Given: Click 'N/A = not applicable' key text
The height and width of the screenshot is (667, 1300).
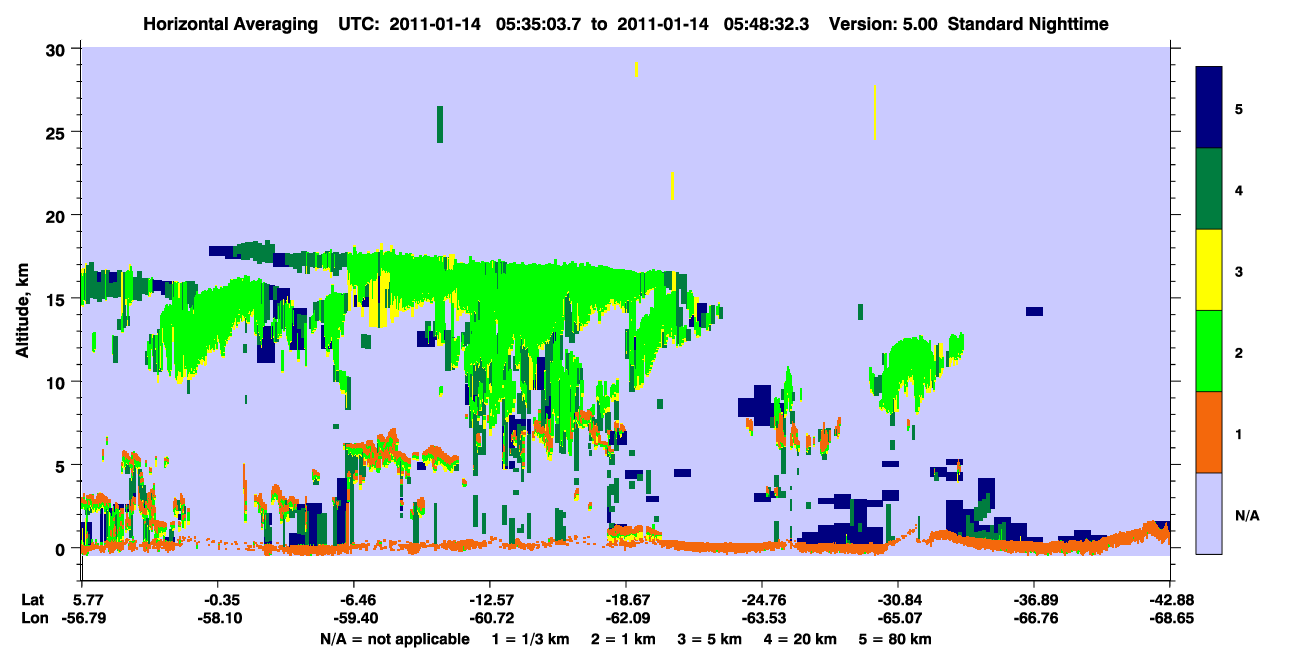Looking at the screenshot, I should tap(394, 638).
